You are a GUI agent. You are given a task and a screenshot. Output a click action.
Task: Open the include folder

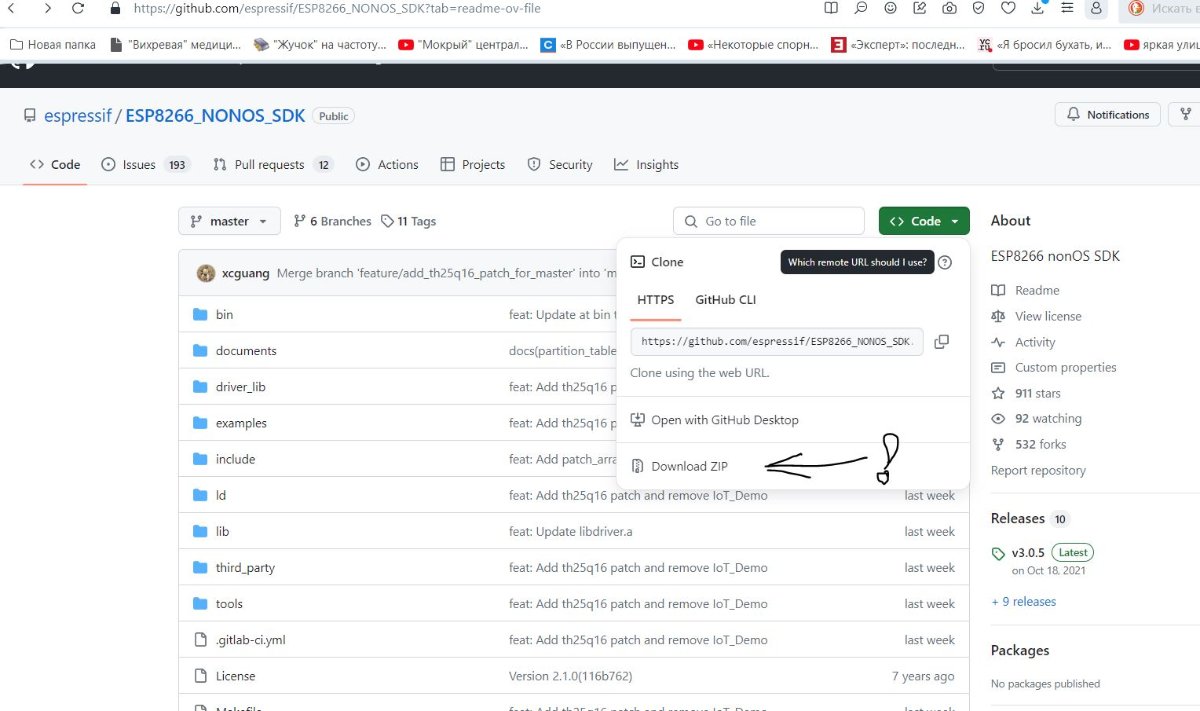tap(235, 459)
